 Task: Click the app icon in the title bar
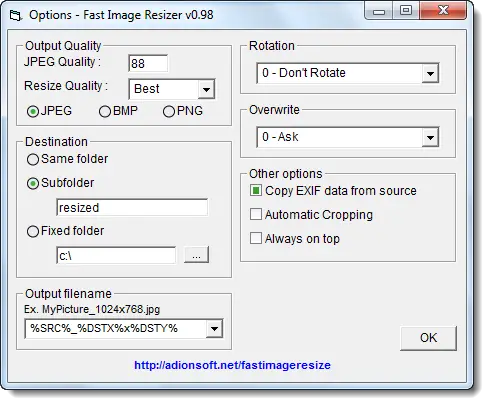point(15,15)
